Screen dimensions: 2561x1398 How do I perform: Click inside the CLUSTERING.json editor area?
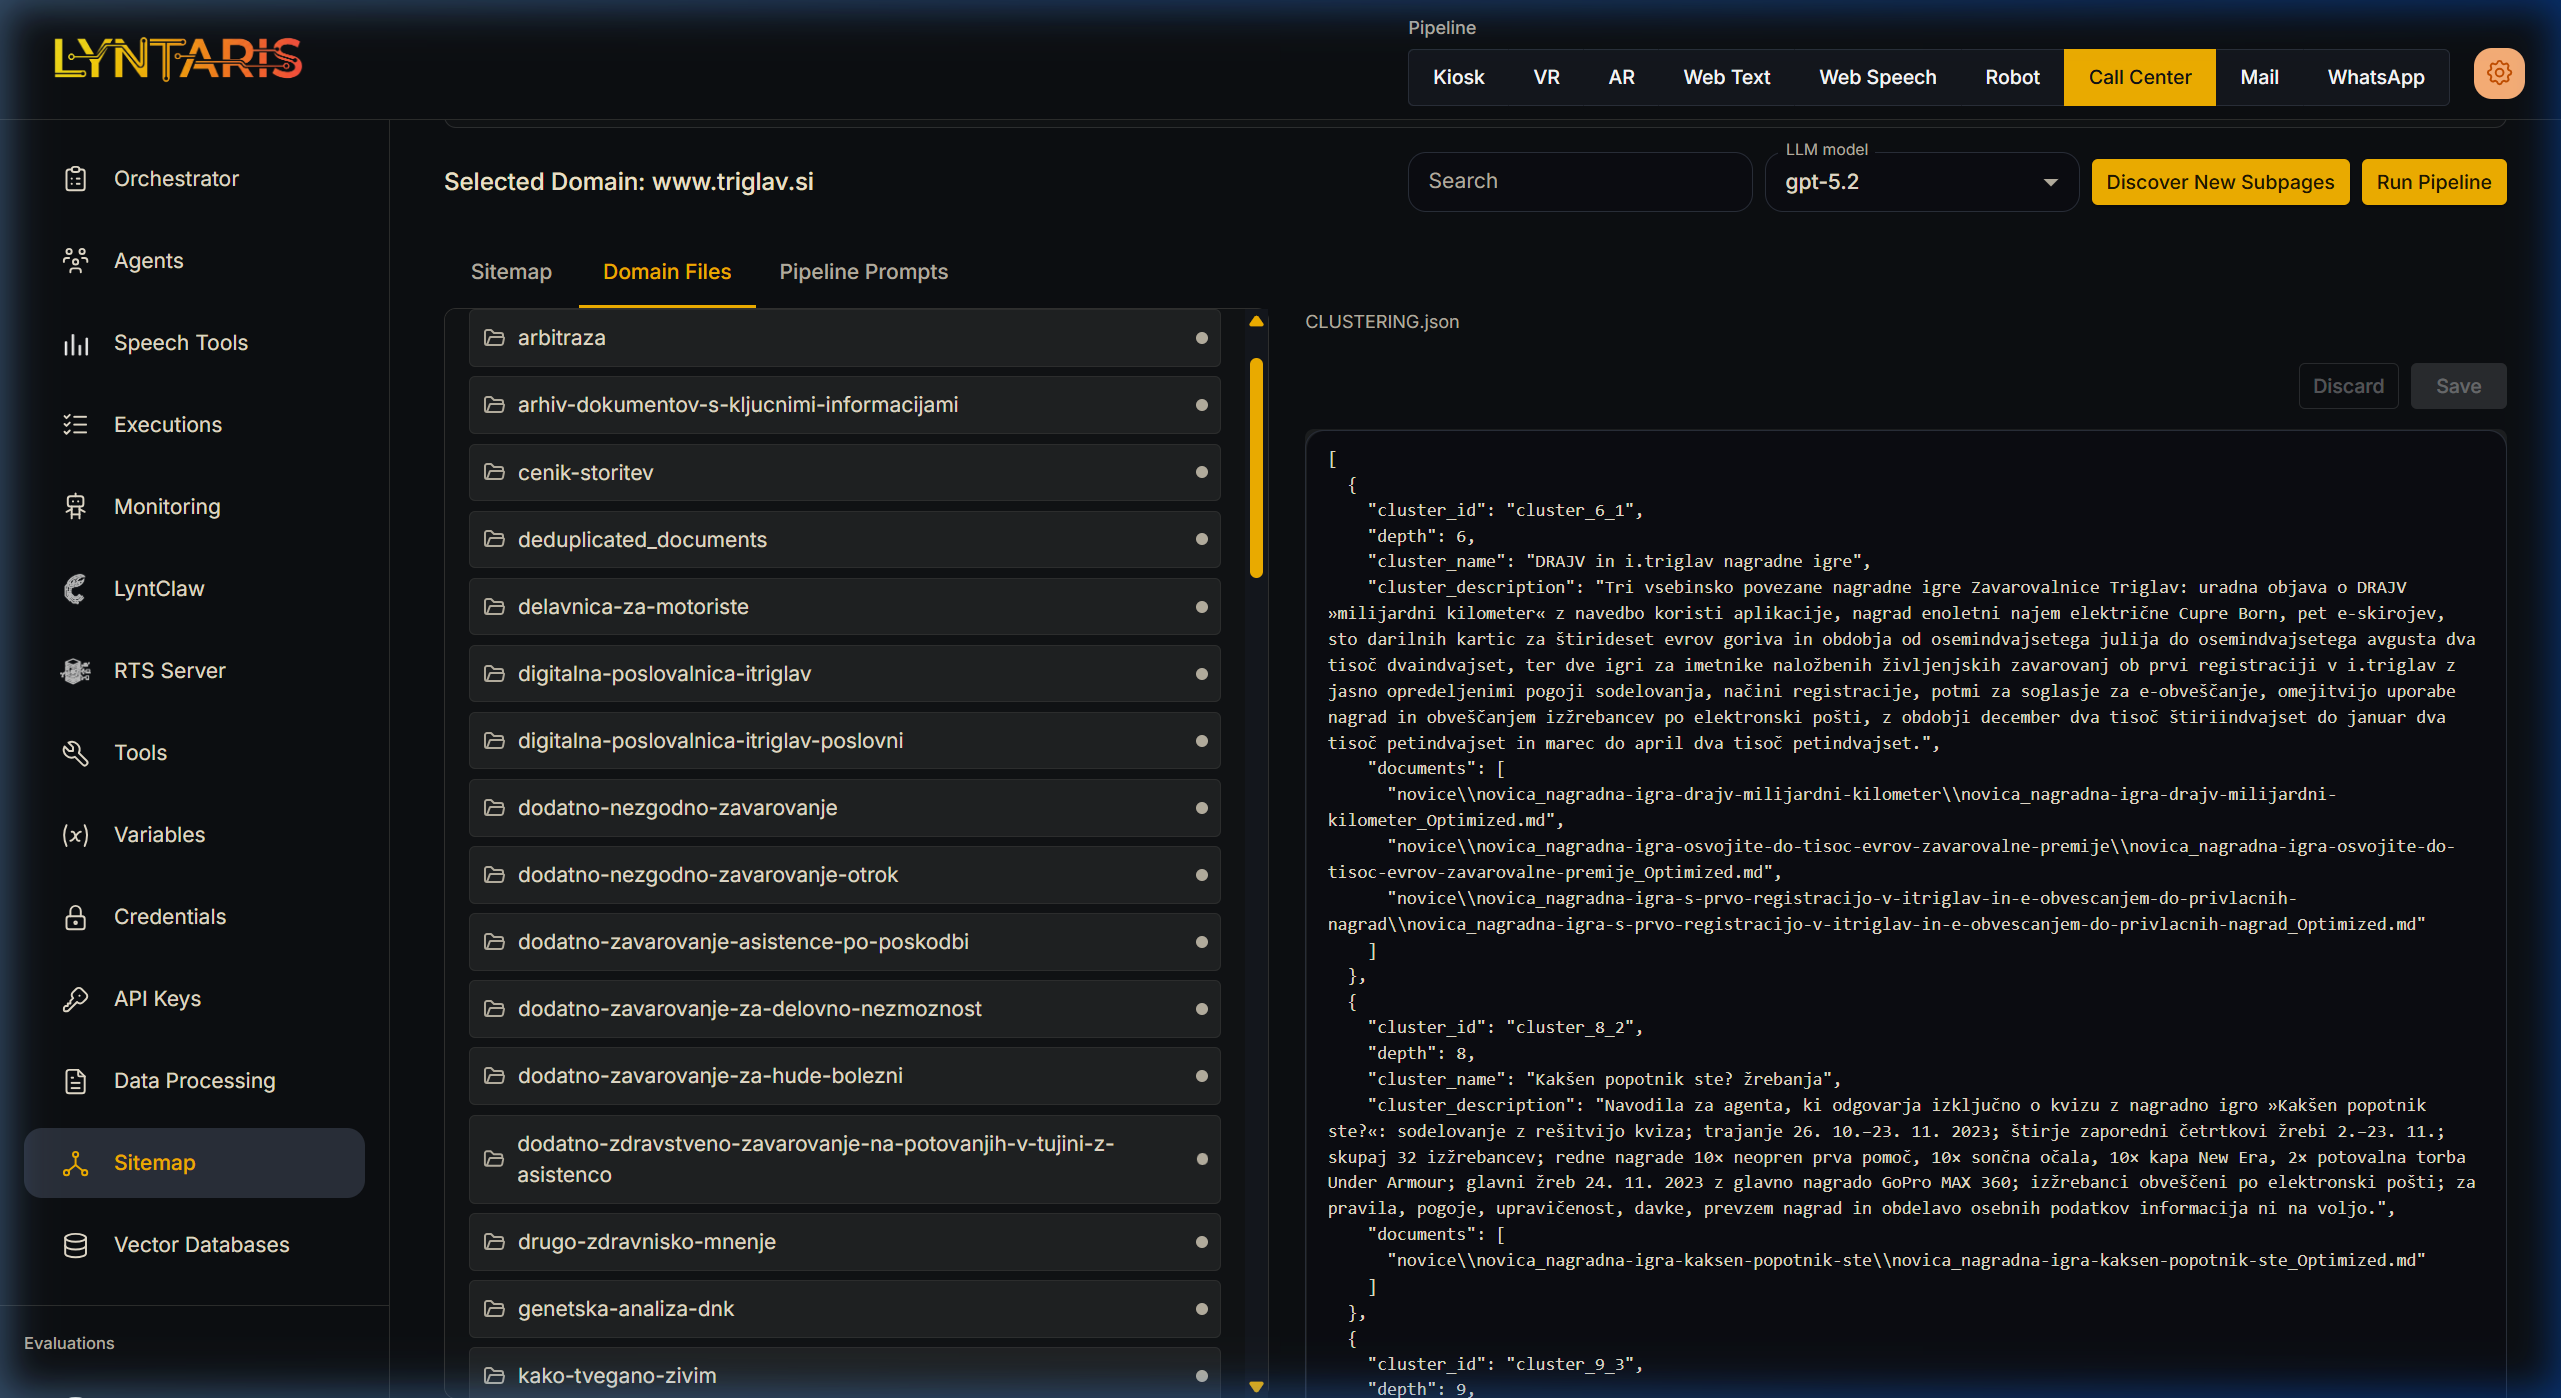click(x=1905, y=914)
